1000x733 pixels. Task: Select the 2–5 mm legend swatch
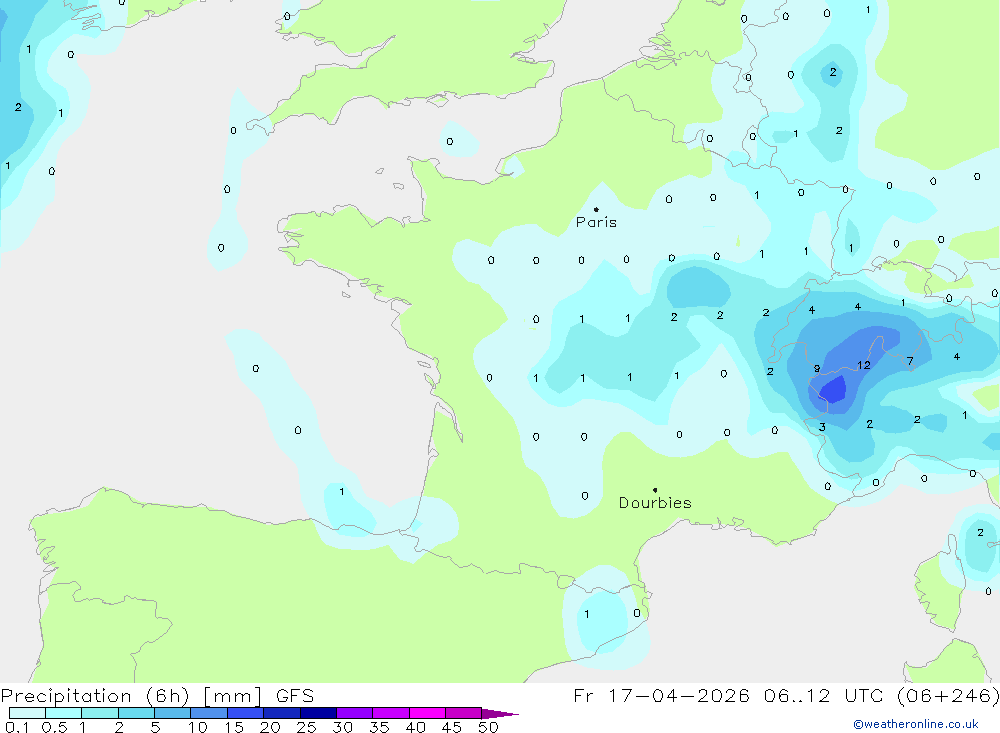(x=136, y=713)
